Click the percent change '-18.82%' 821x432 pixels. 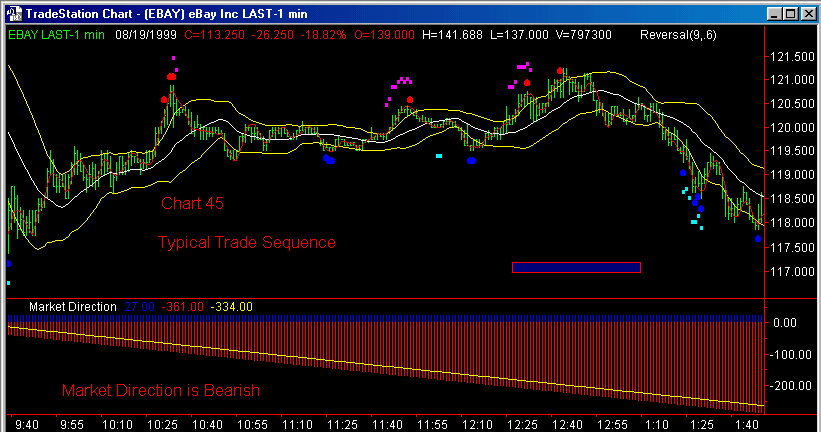click(x=323, y=35)
